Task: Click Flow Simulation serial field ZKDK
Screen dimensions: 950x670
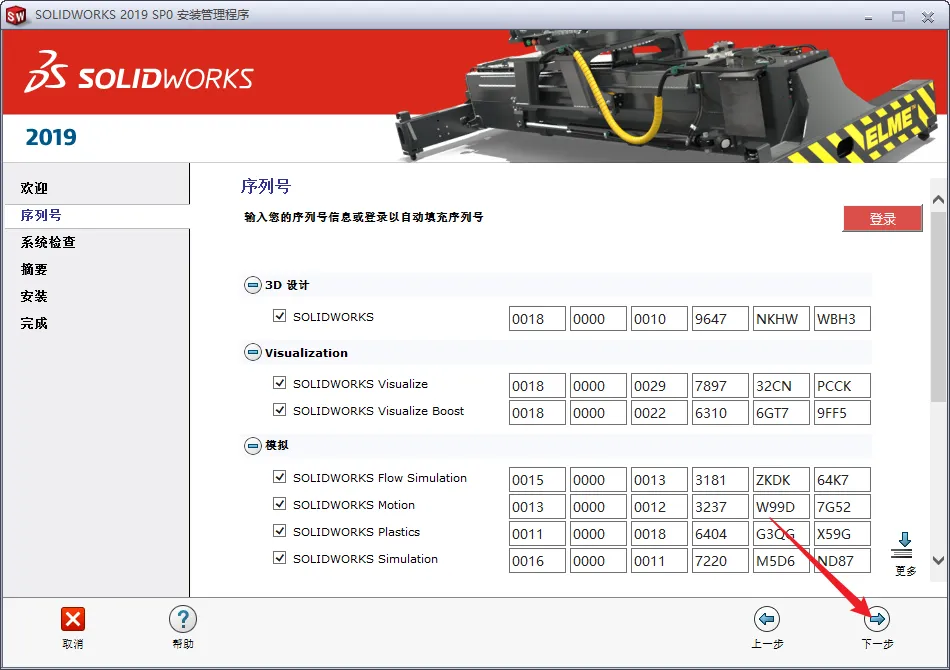Action: [781, 480]
